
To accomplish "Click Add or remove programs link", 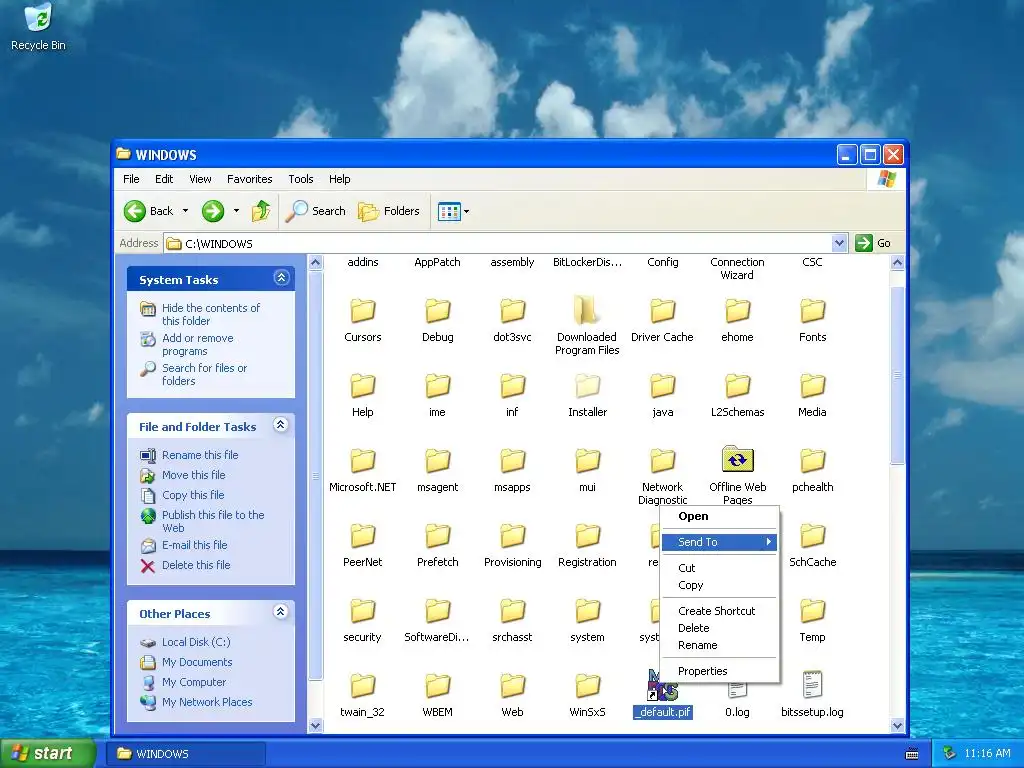I will tap(198, 344).
